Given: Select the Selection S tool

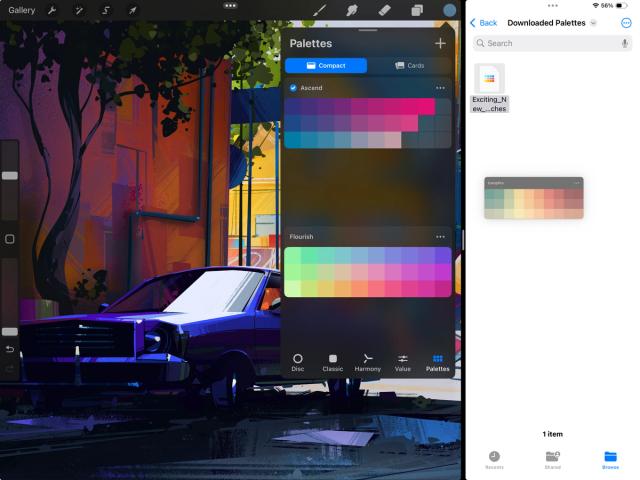Looking at the screenshot, I should (106, 10).
